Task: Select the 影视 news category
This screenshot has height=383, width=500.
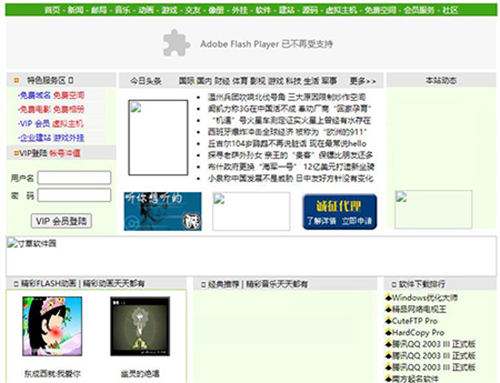Action: 258,81
